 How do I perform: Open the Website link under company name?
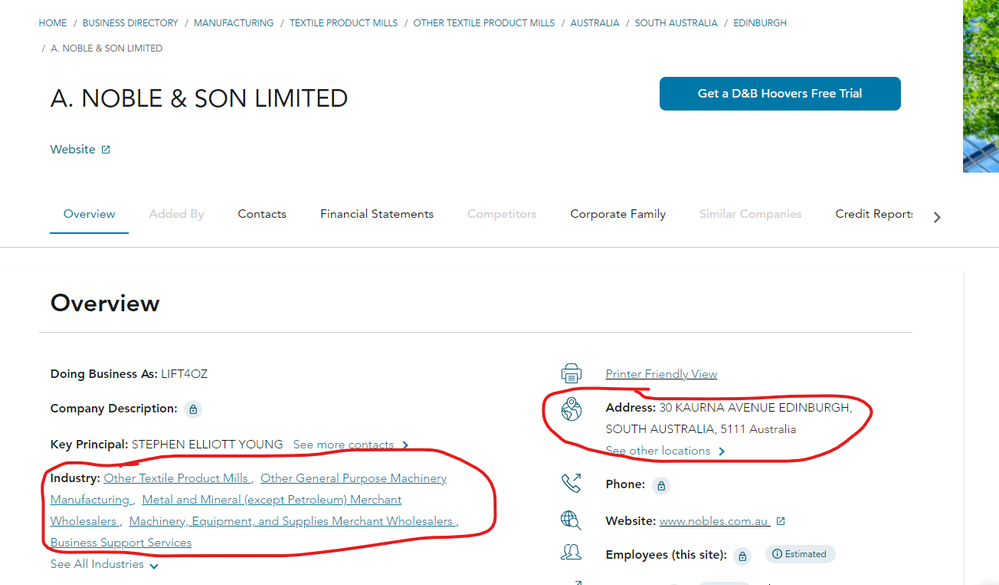tap(73, 150)
